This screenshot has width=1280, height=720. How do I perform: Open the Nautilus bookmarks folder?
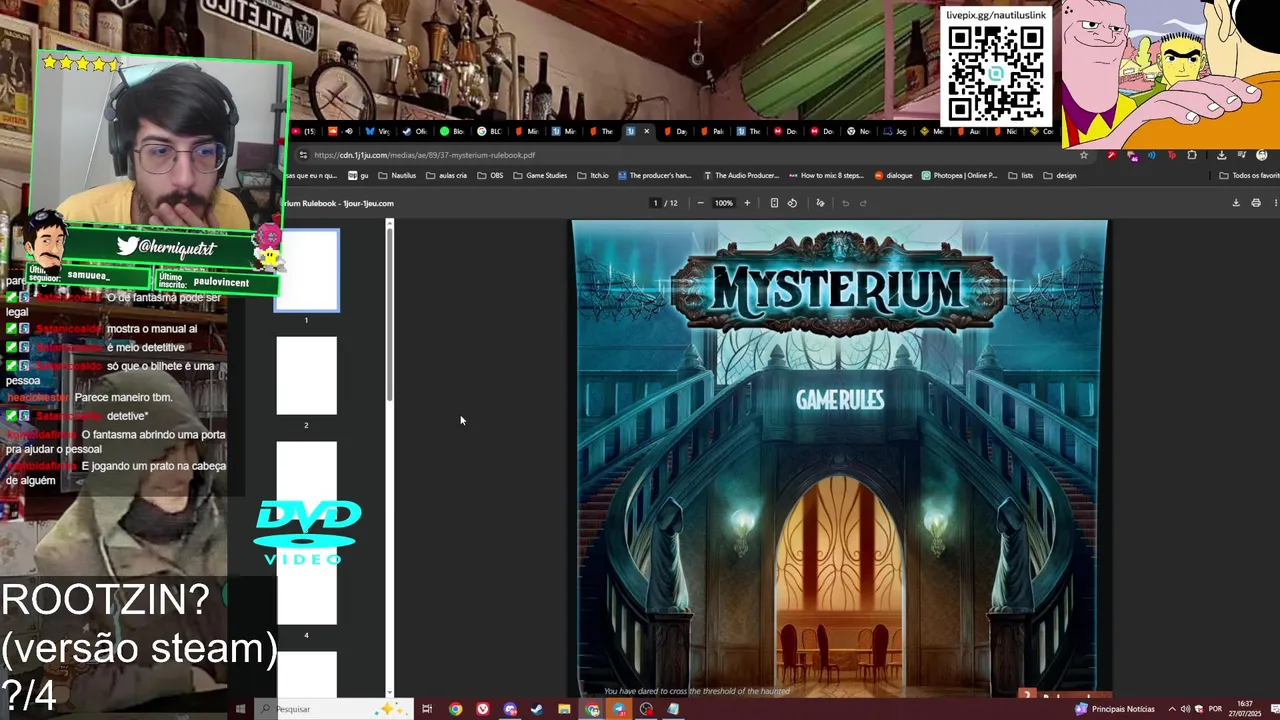tap(397, 175)
